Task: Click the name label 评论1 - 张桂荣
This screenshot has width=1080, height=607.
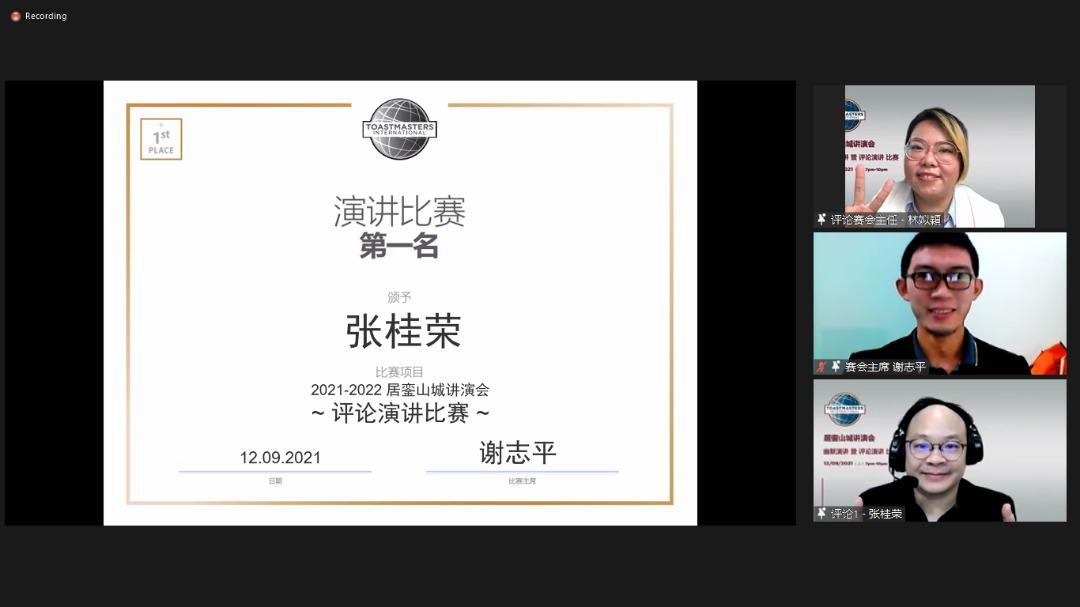Action: tap(866, 514)
